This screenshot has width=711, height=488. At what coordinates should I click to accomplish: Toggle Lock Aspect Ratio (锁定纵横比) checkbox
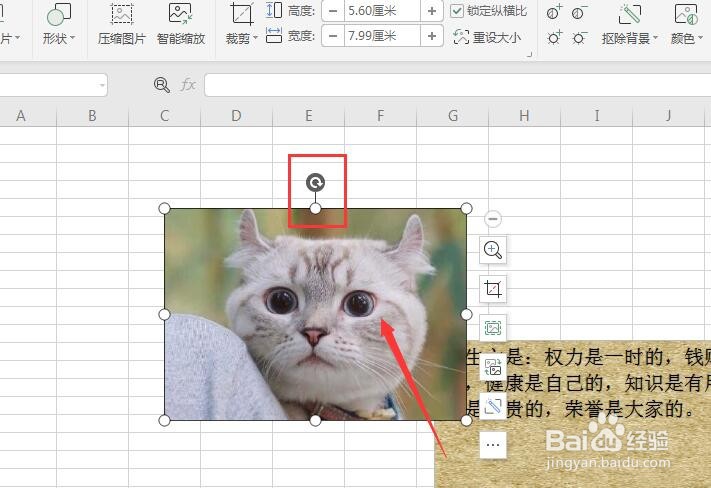coord(457,10)
